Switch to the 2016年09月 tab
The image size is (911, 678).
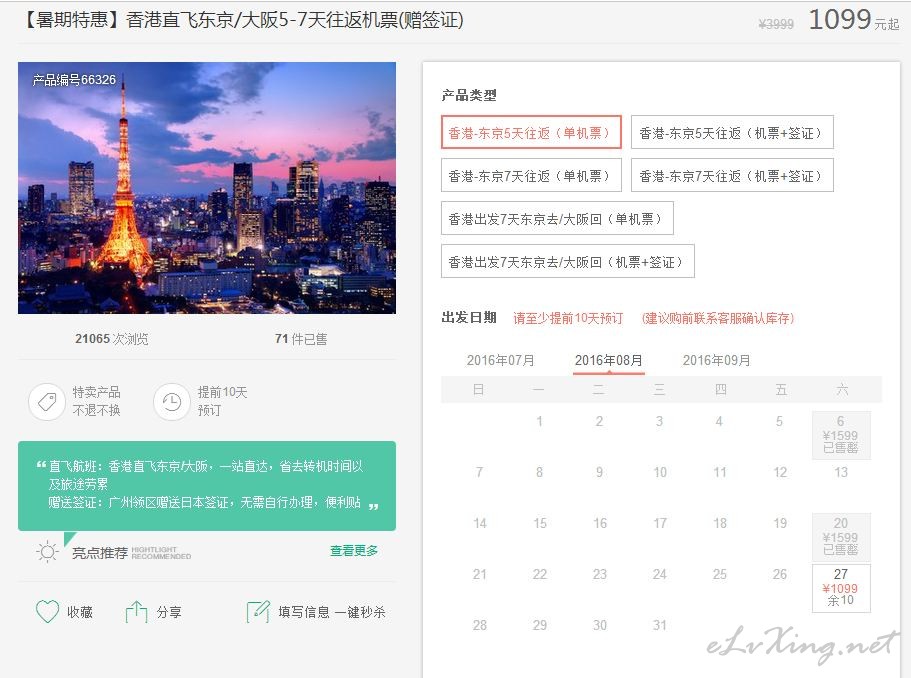coord(716,360)
